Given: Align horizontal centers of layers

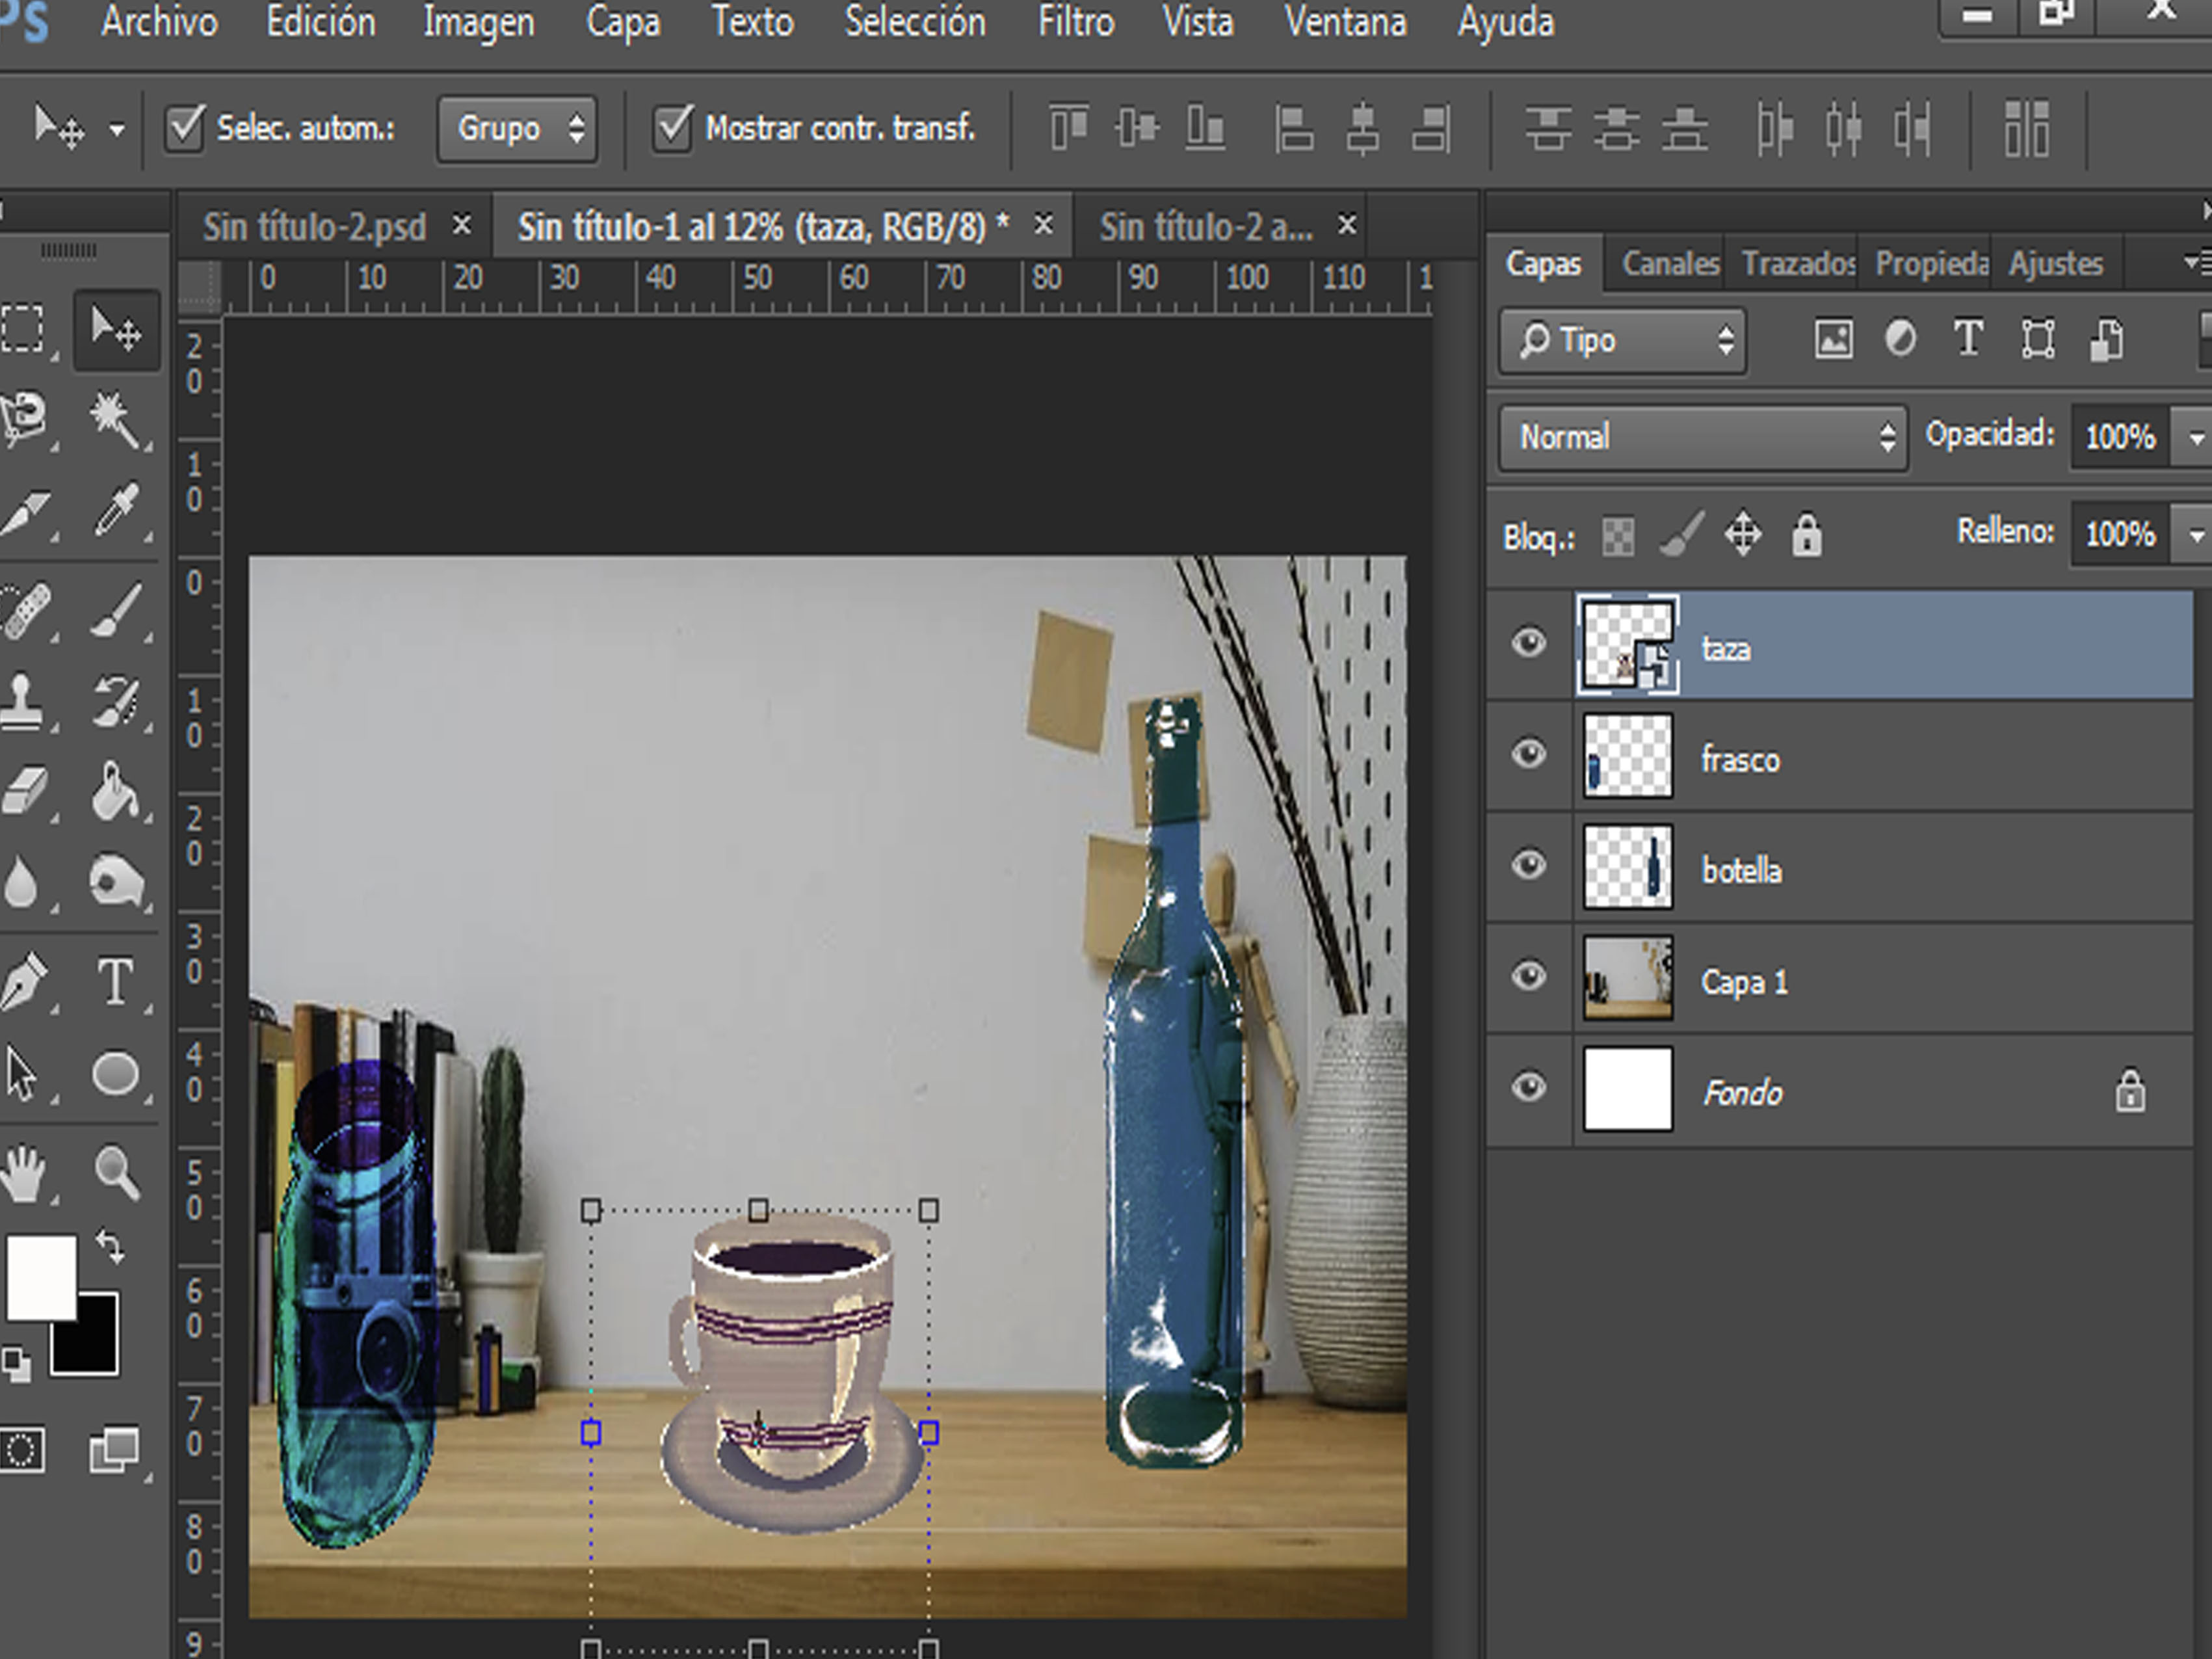Looking at the screenshot, I should 1363,128.
